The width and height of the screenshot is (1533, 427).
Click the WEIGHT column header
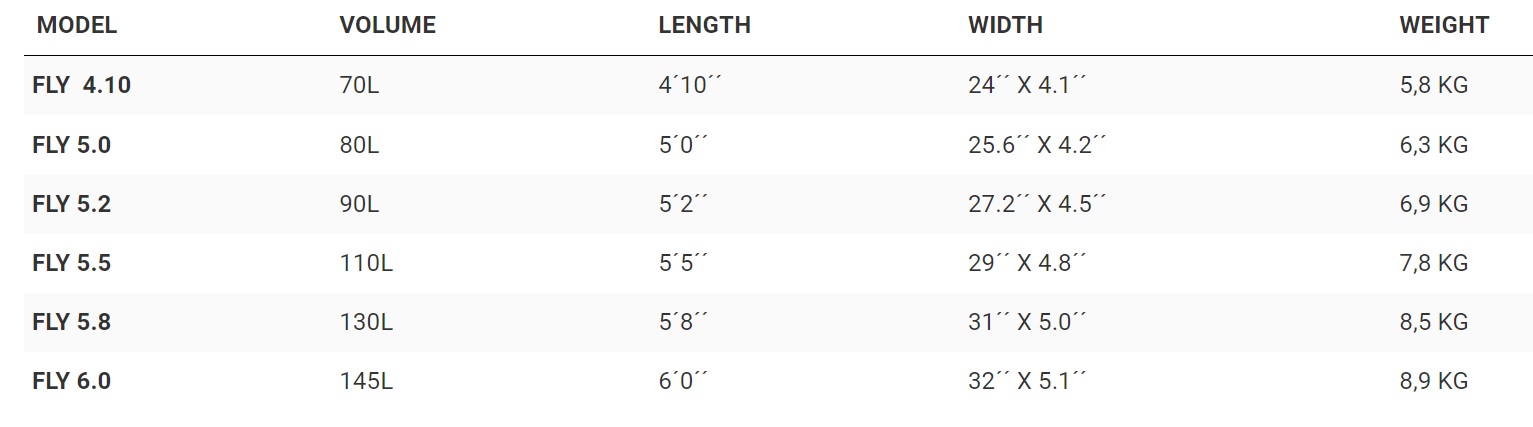pos(1444,26)
